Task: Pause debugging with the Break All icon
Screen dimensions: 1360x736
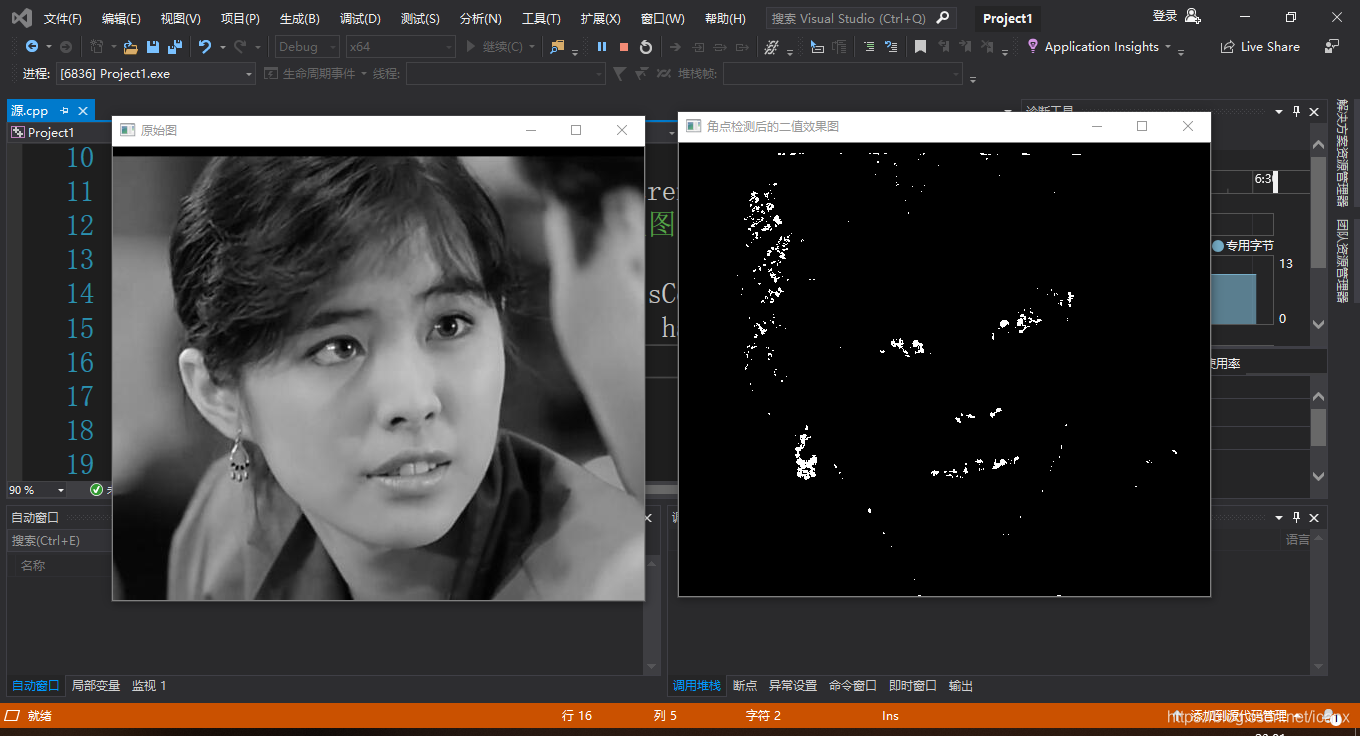Action: pyautogui.click(x=602, y=47)
